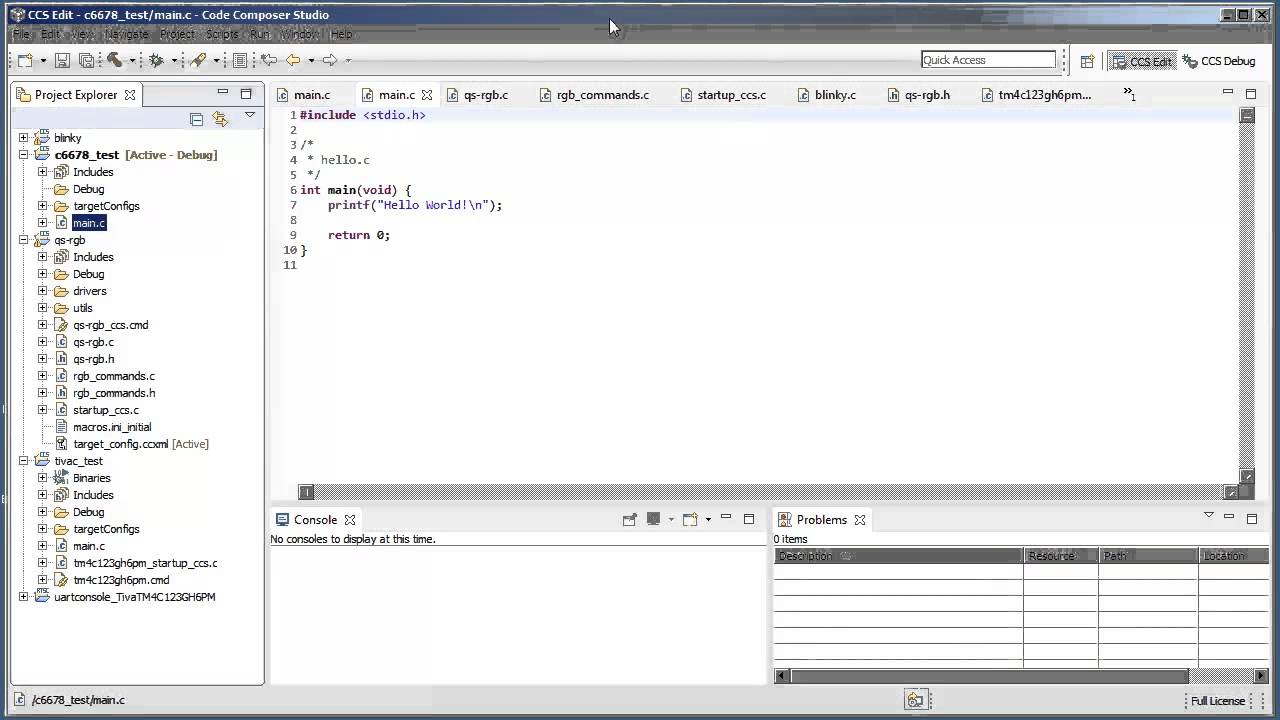This screenshot has height=720, width=1280.
Task: Select target_config.ccxml in project tree
Action: coord(120,444)
